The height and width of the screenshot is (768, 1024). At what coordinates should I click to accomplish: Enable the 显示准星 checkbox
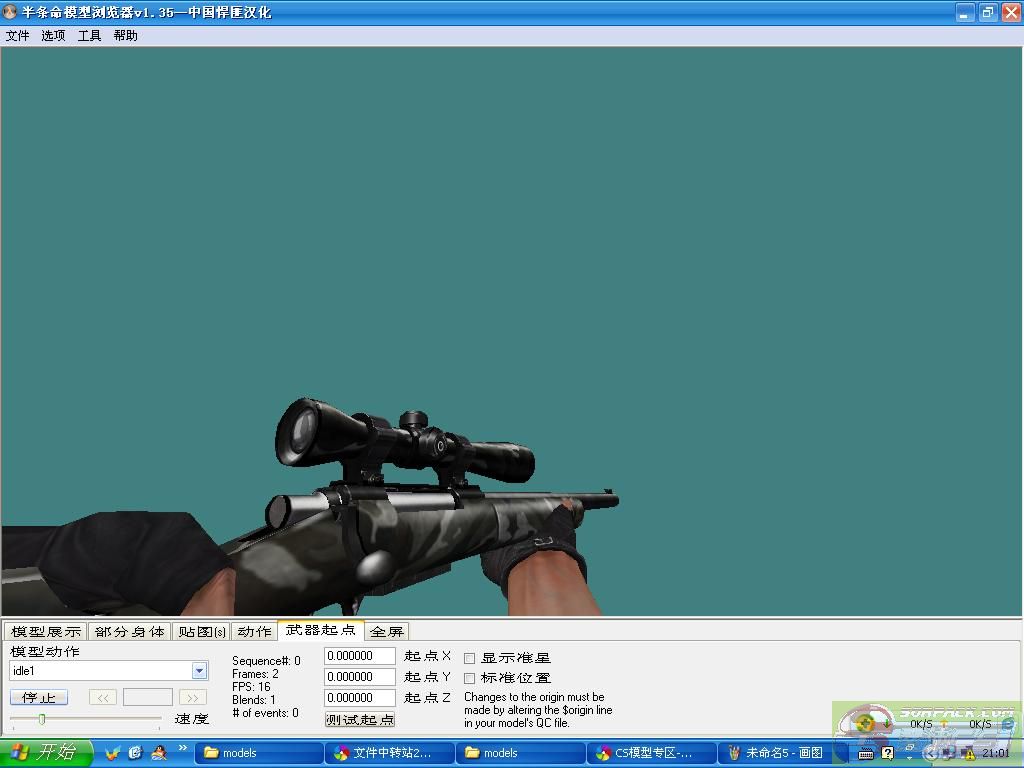[470, 658]
